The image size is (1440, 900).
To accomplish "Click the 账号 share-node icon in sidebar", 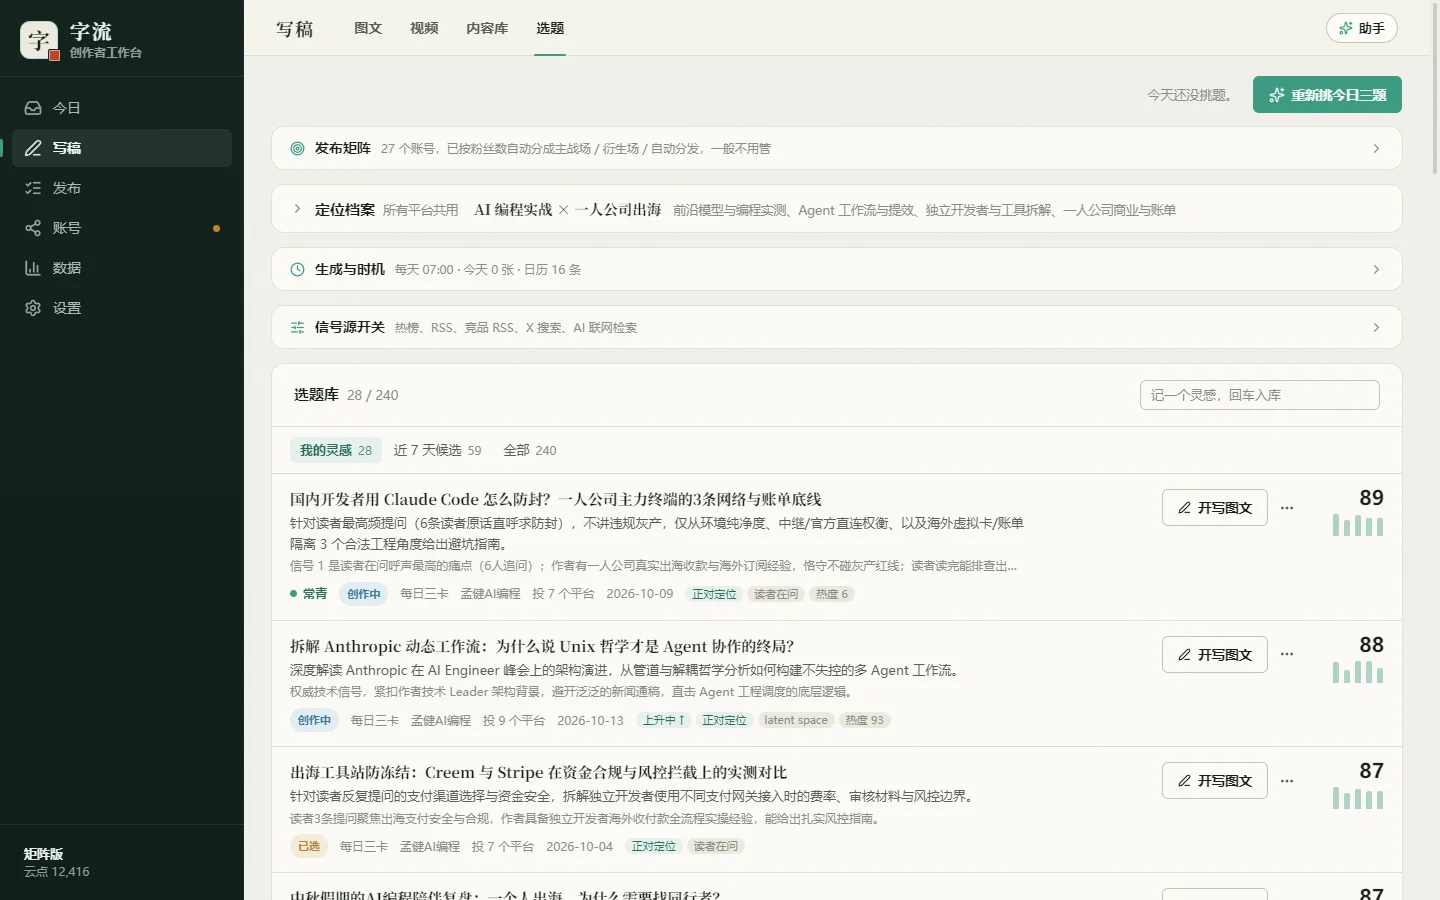I will click(x=33, y=228).
